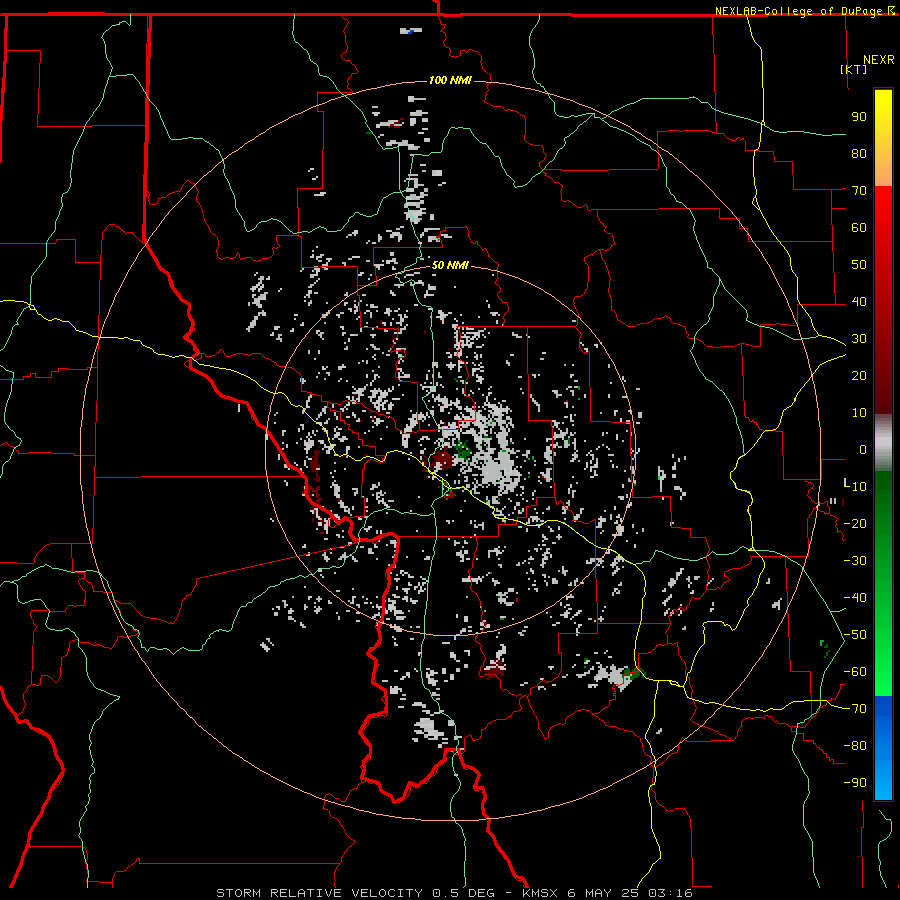Screen dimensions: 900x900
Task: Click the 03:16 timestamp
Action: (x=670, y=893)
